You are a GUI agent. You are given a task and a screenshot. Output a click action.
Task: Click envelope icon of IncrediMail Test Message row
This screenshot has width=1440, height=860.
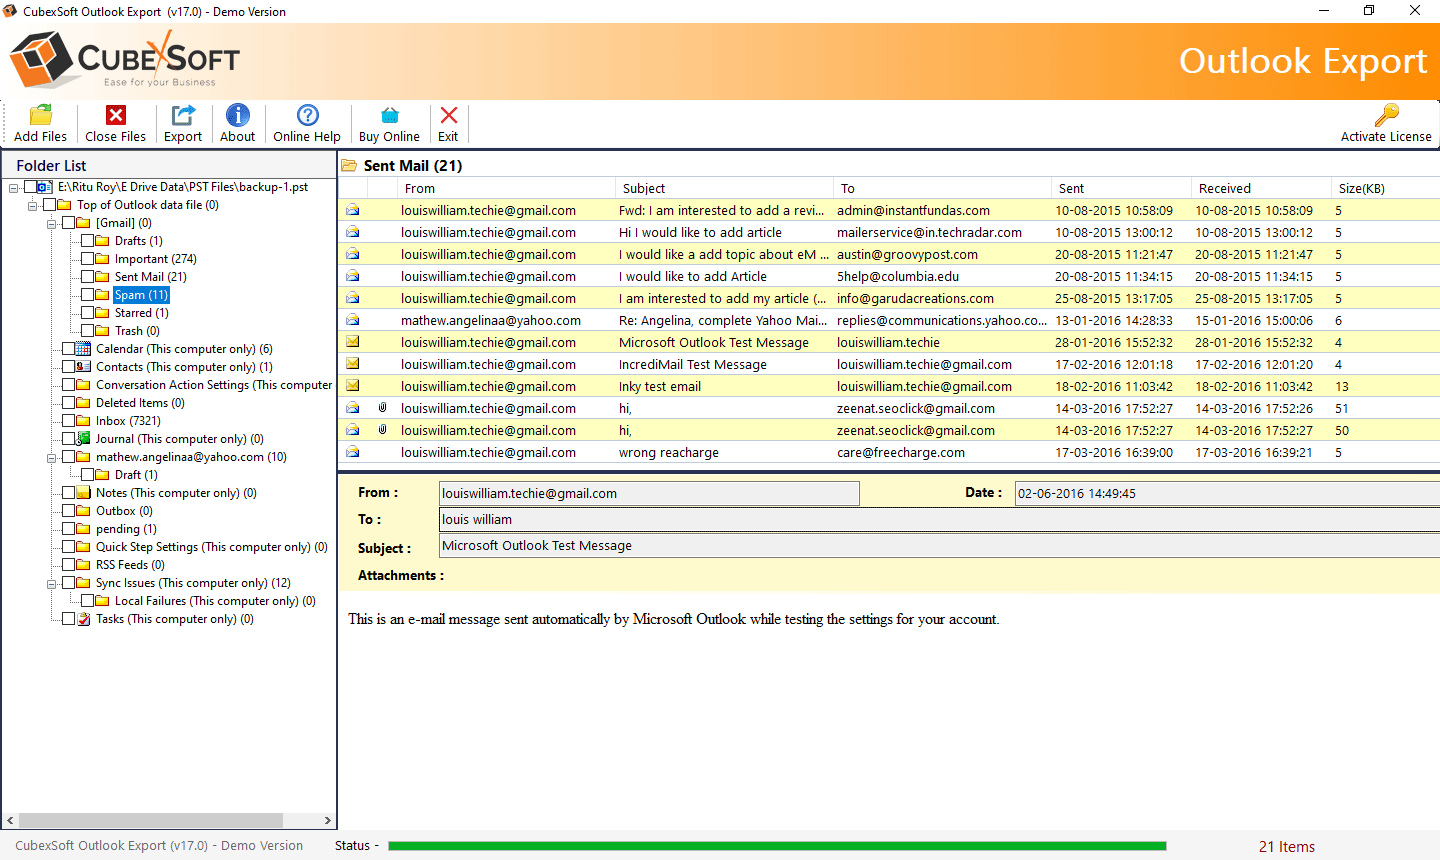pos(353,364)
